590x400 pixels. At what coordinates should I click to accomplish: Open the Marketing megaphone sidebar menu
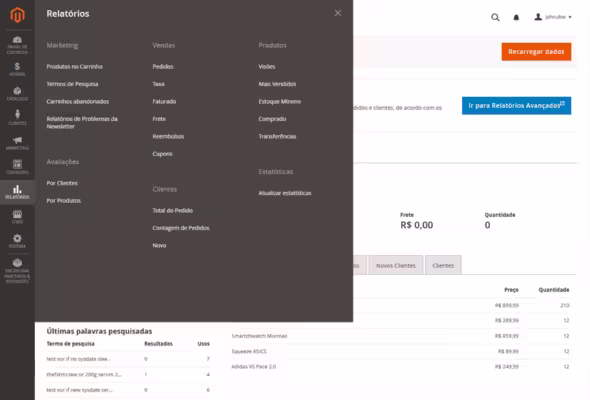(17, 143)
